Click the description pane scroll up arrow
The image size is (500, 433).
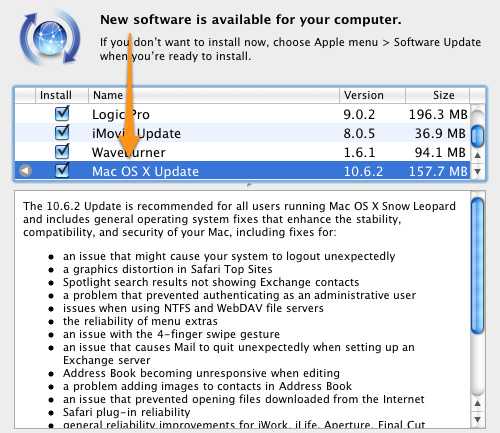pos(478,403)
